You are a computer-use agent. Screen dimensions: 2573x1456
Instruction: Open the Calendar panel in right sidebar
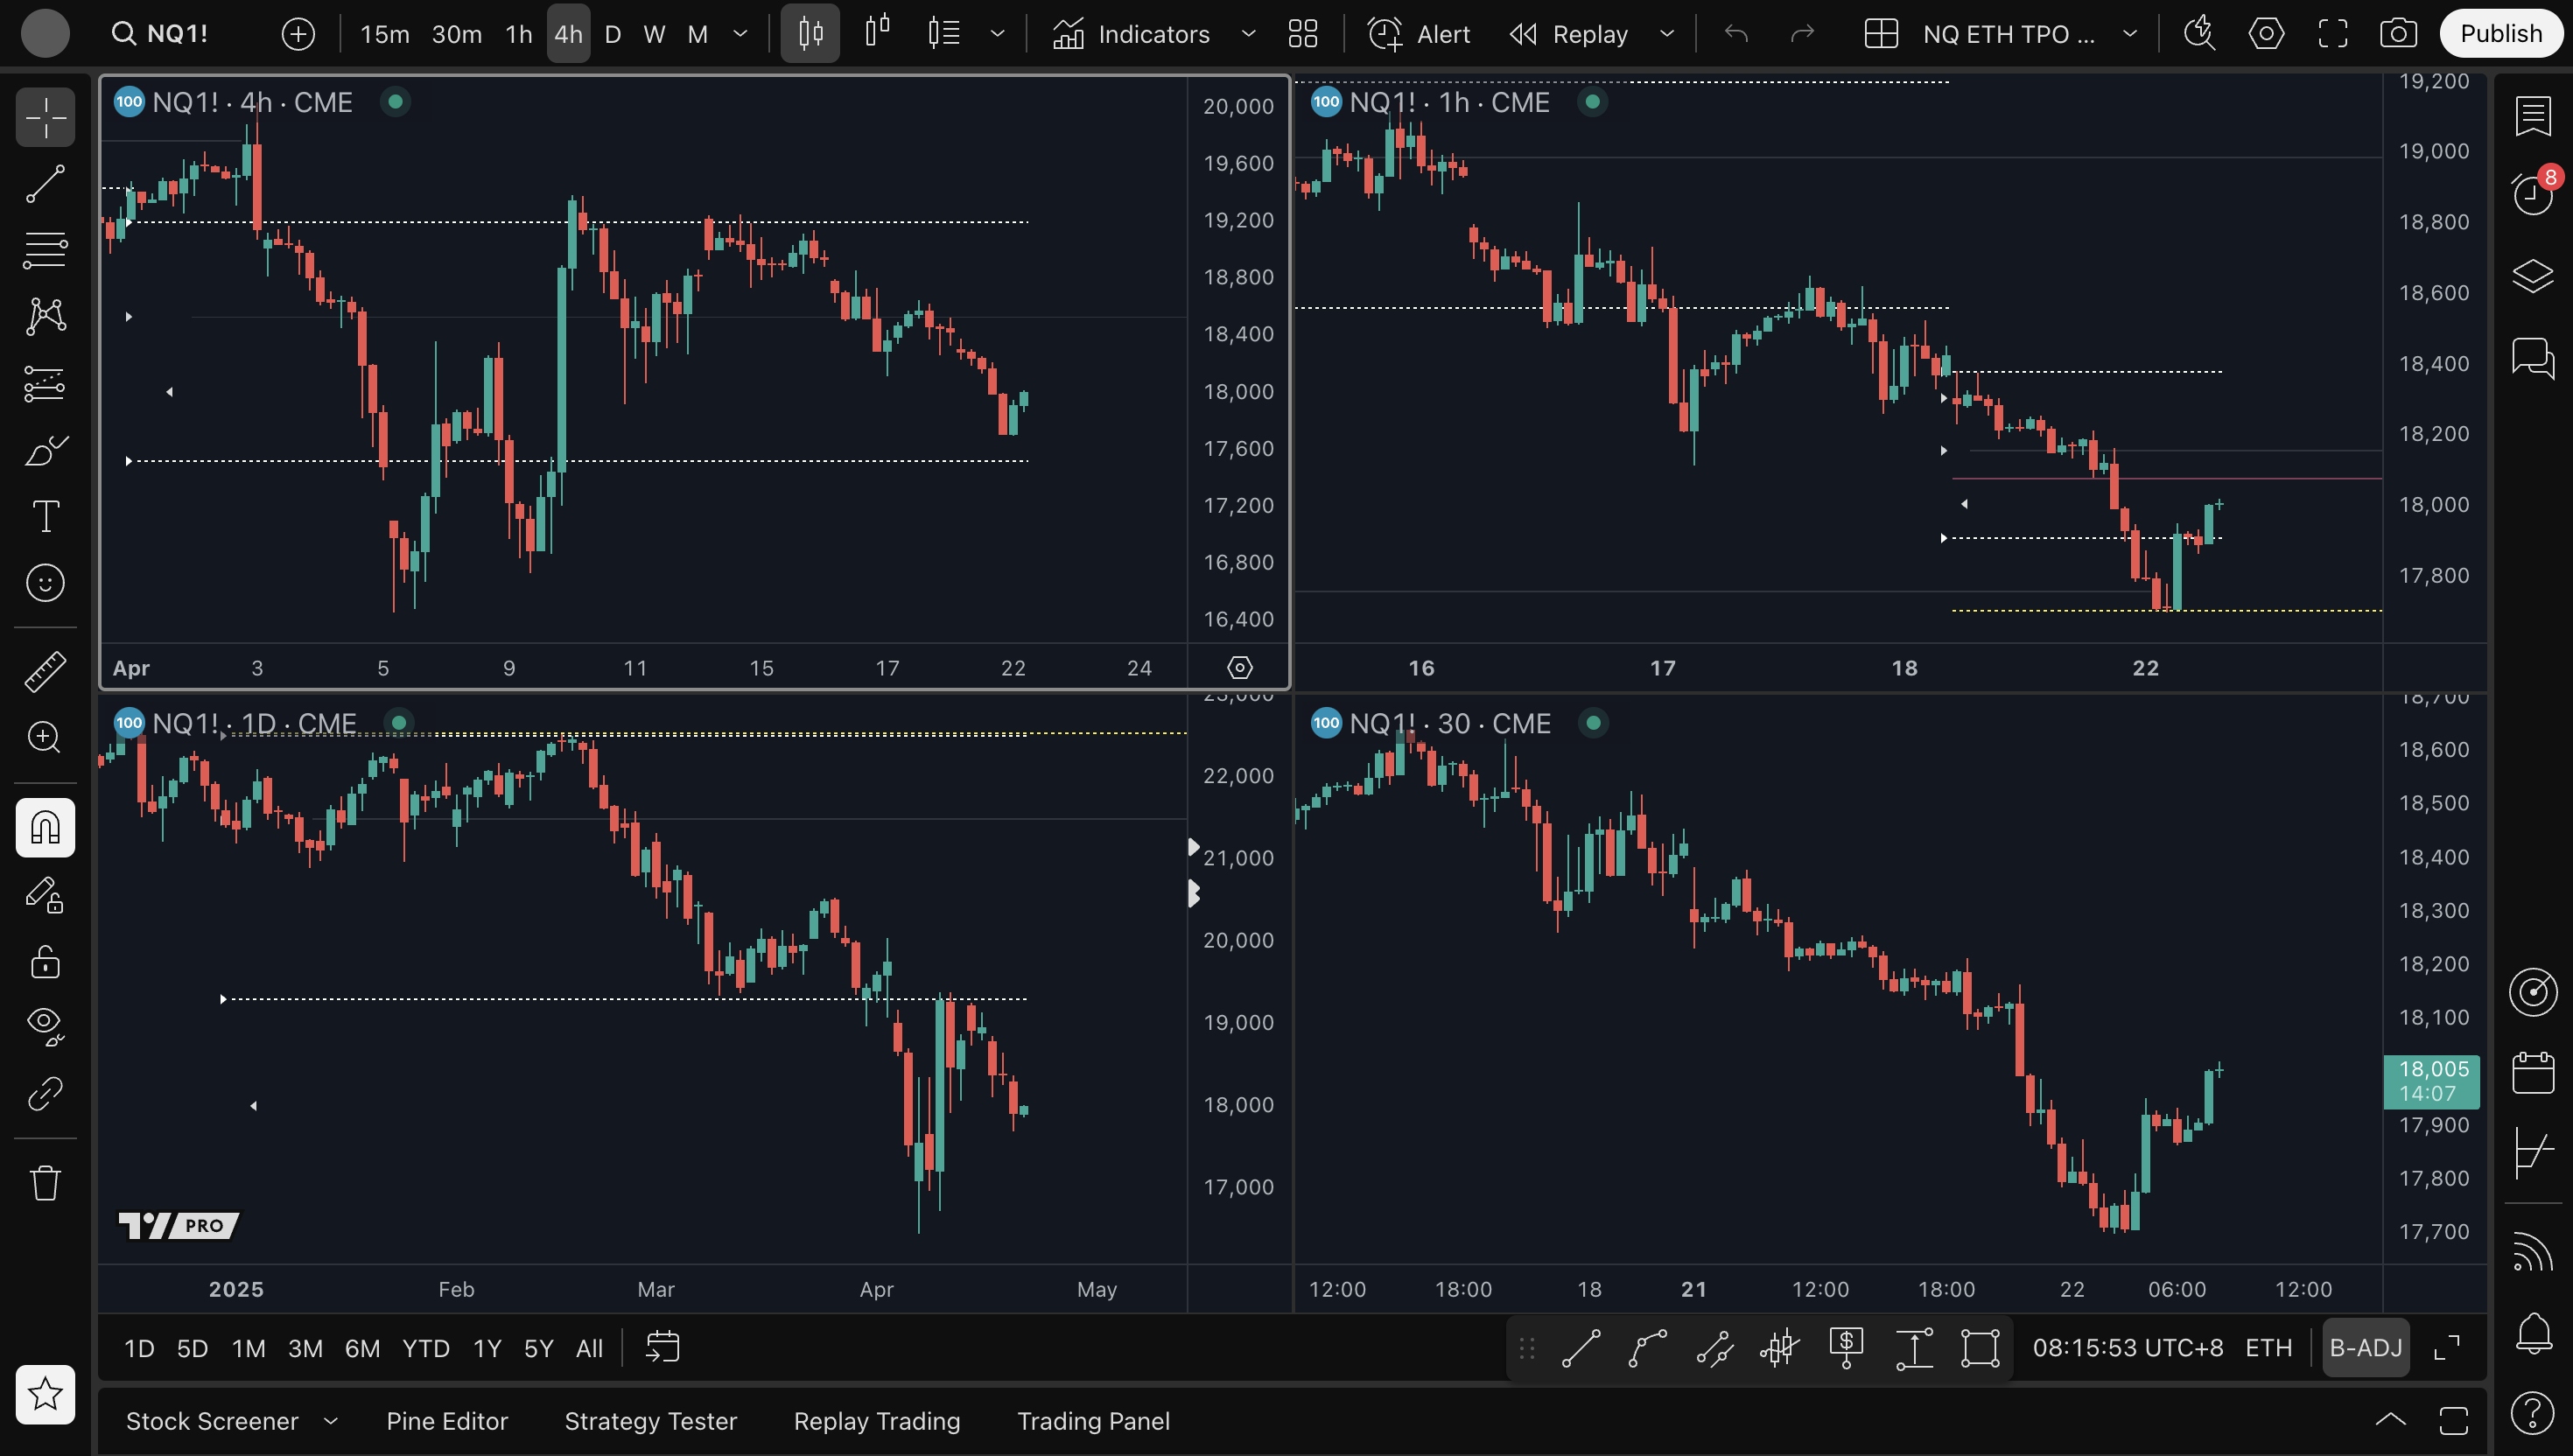2532,1073
